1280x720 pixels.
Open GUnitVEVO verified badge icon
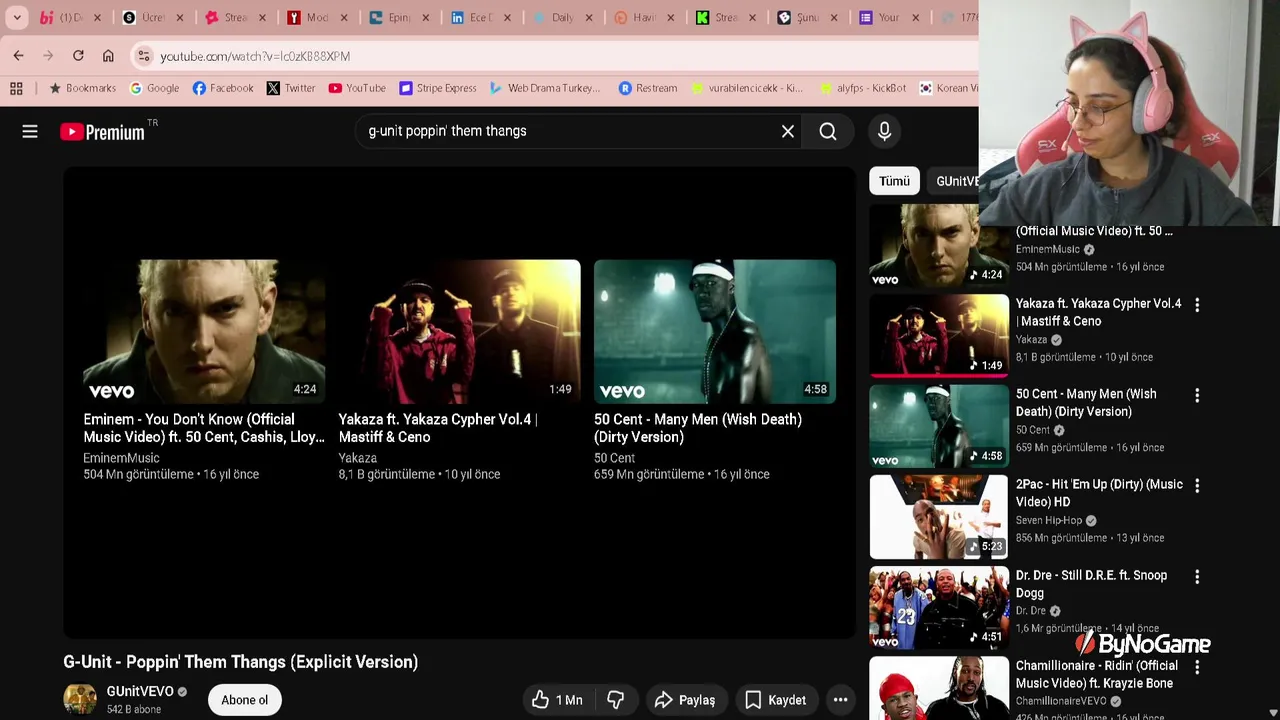coord(182,692)
